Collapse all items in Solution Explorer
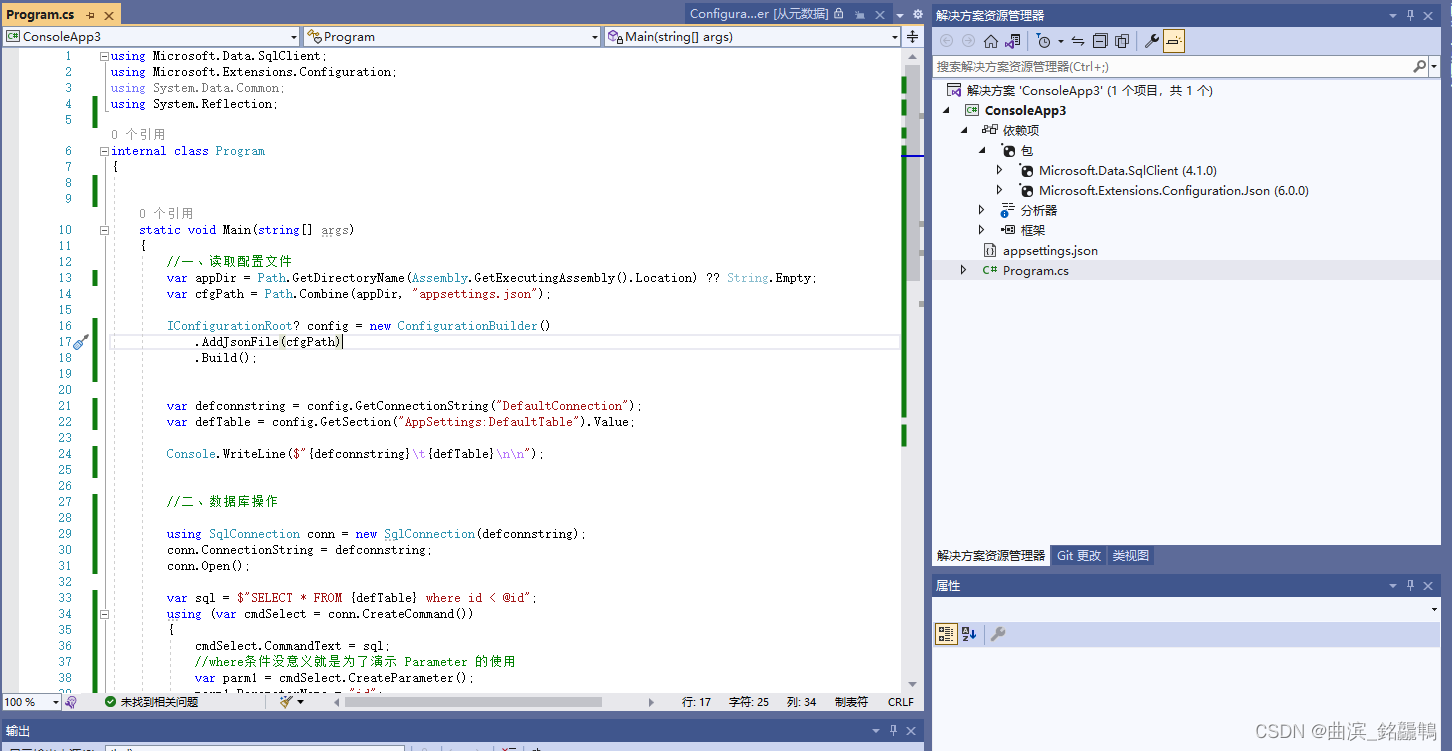This screenshot has width=1452, height=751. click(x=1100, y=41)
